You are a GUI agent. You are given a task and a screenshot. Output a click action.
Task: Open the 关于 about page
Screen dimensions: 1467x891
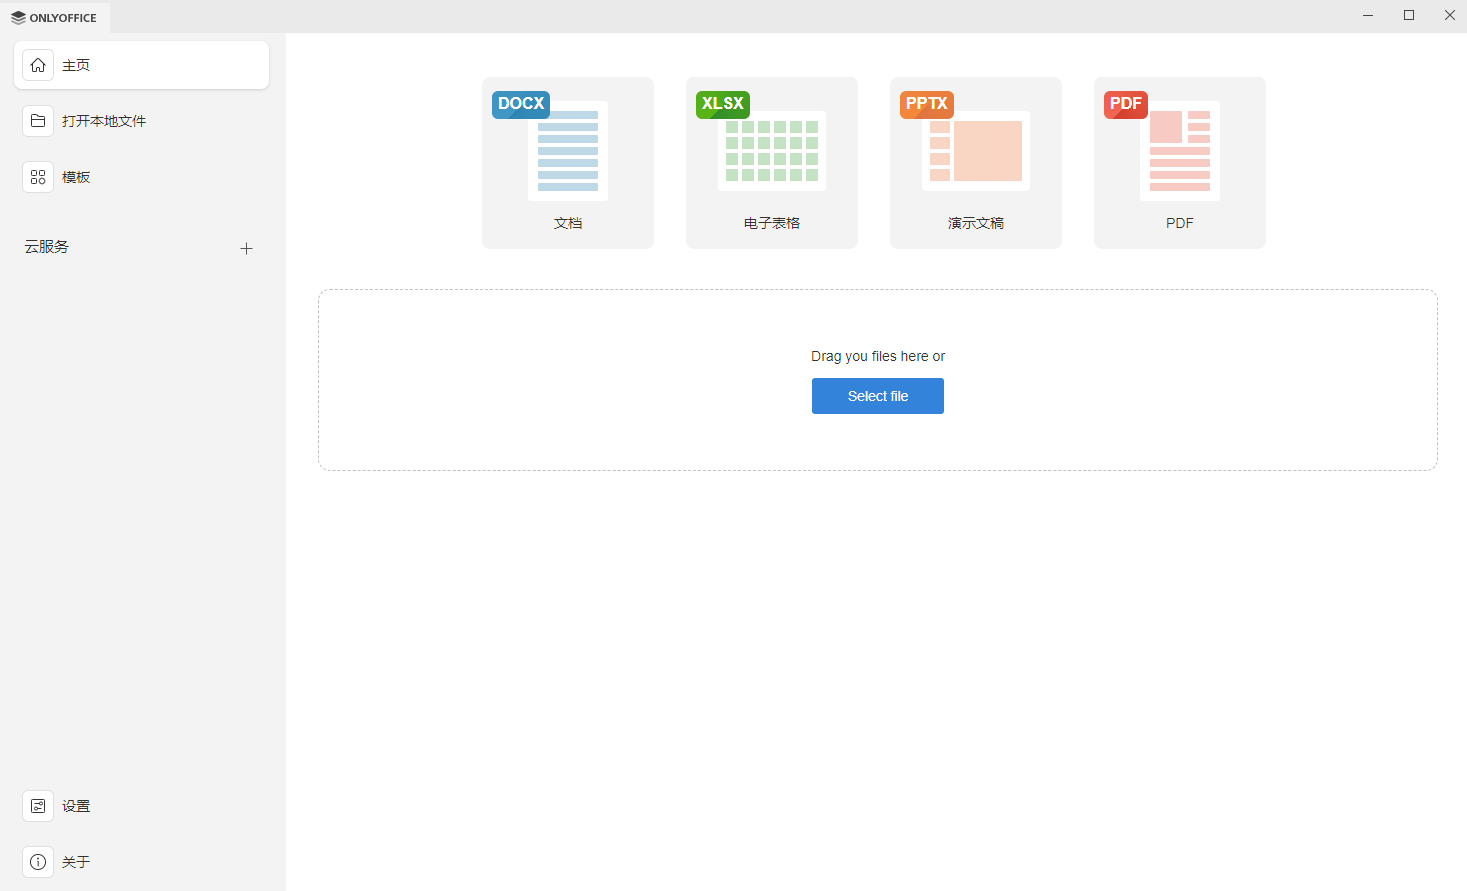141,862
